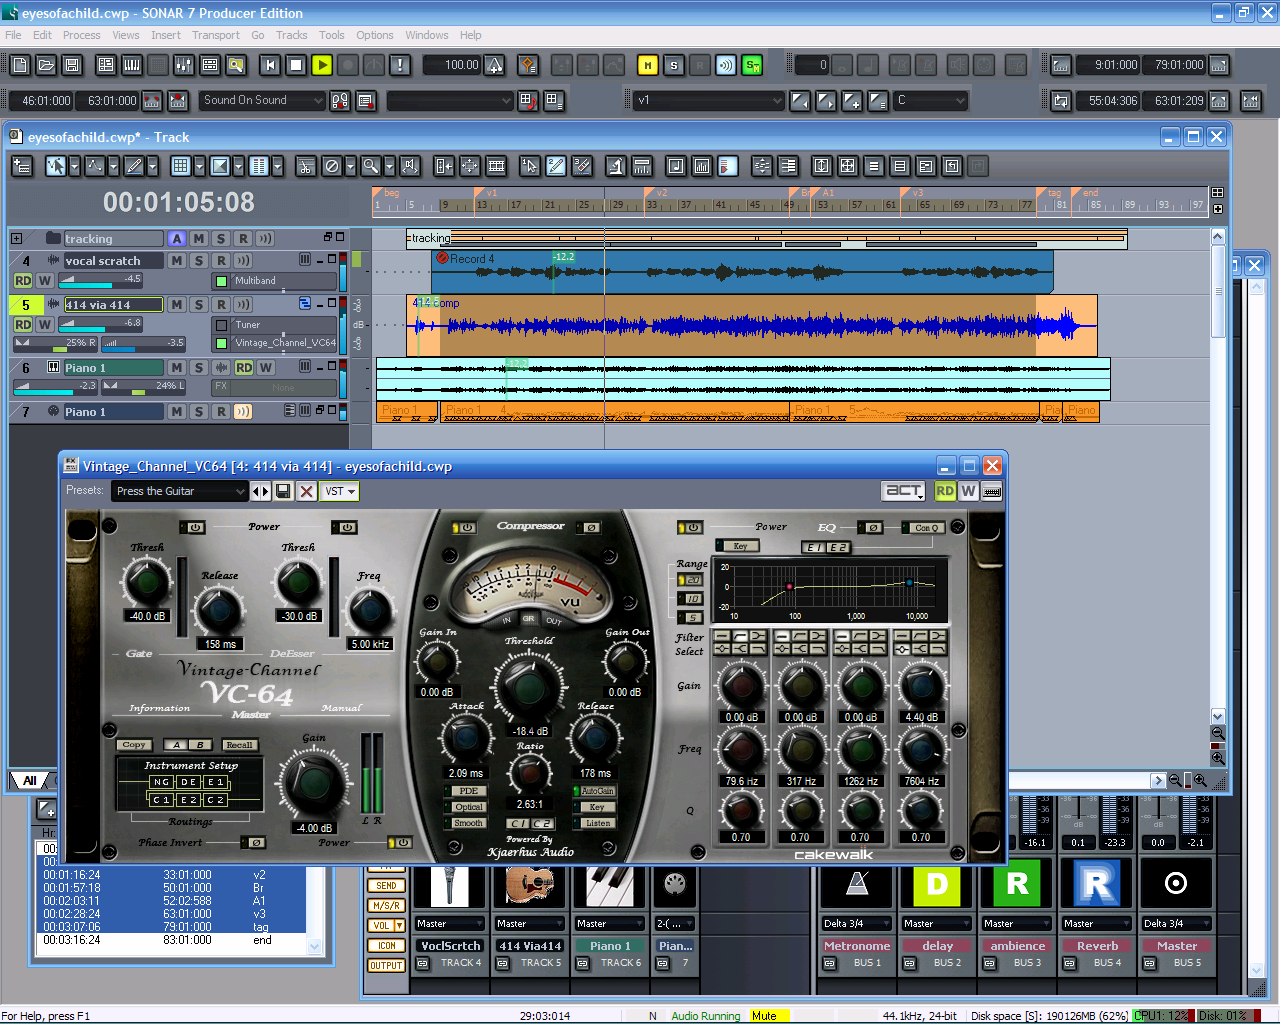Stop transport playback

coord(296,65)
